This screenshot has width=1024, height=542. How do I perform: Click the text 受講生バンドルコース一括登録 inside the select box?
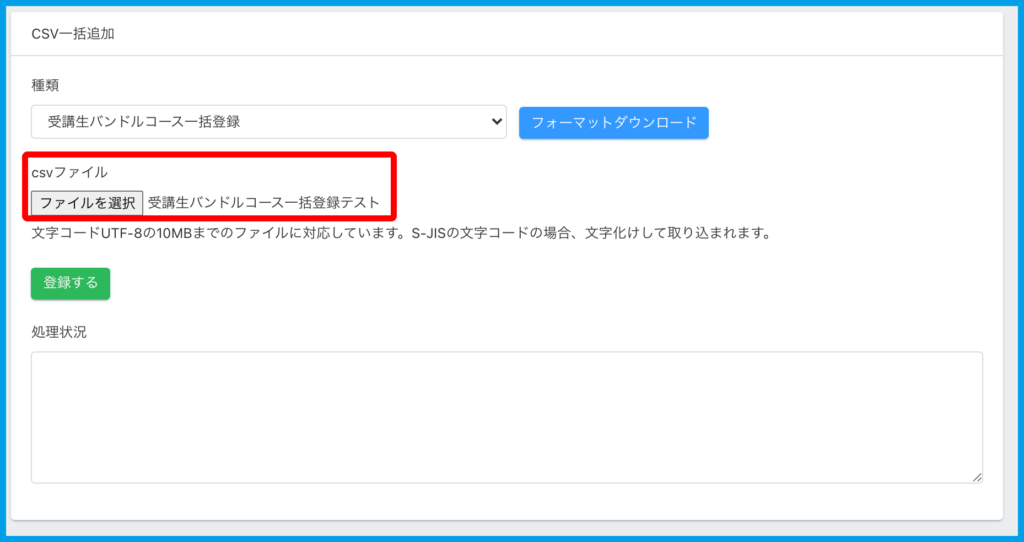144,122
